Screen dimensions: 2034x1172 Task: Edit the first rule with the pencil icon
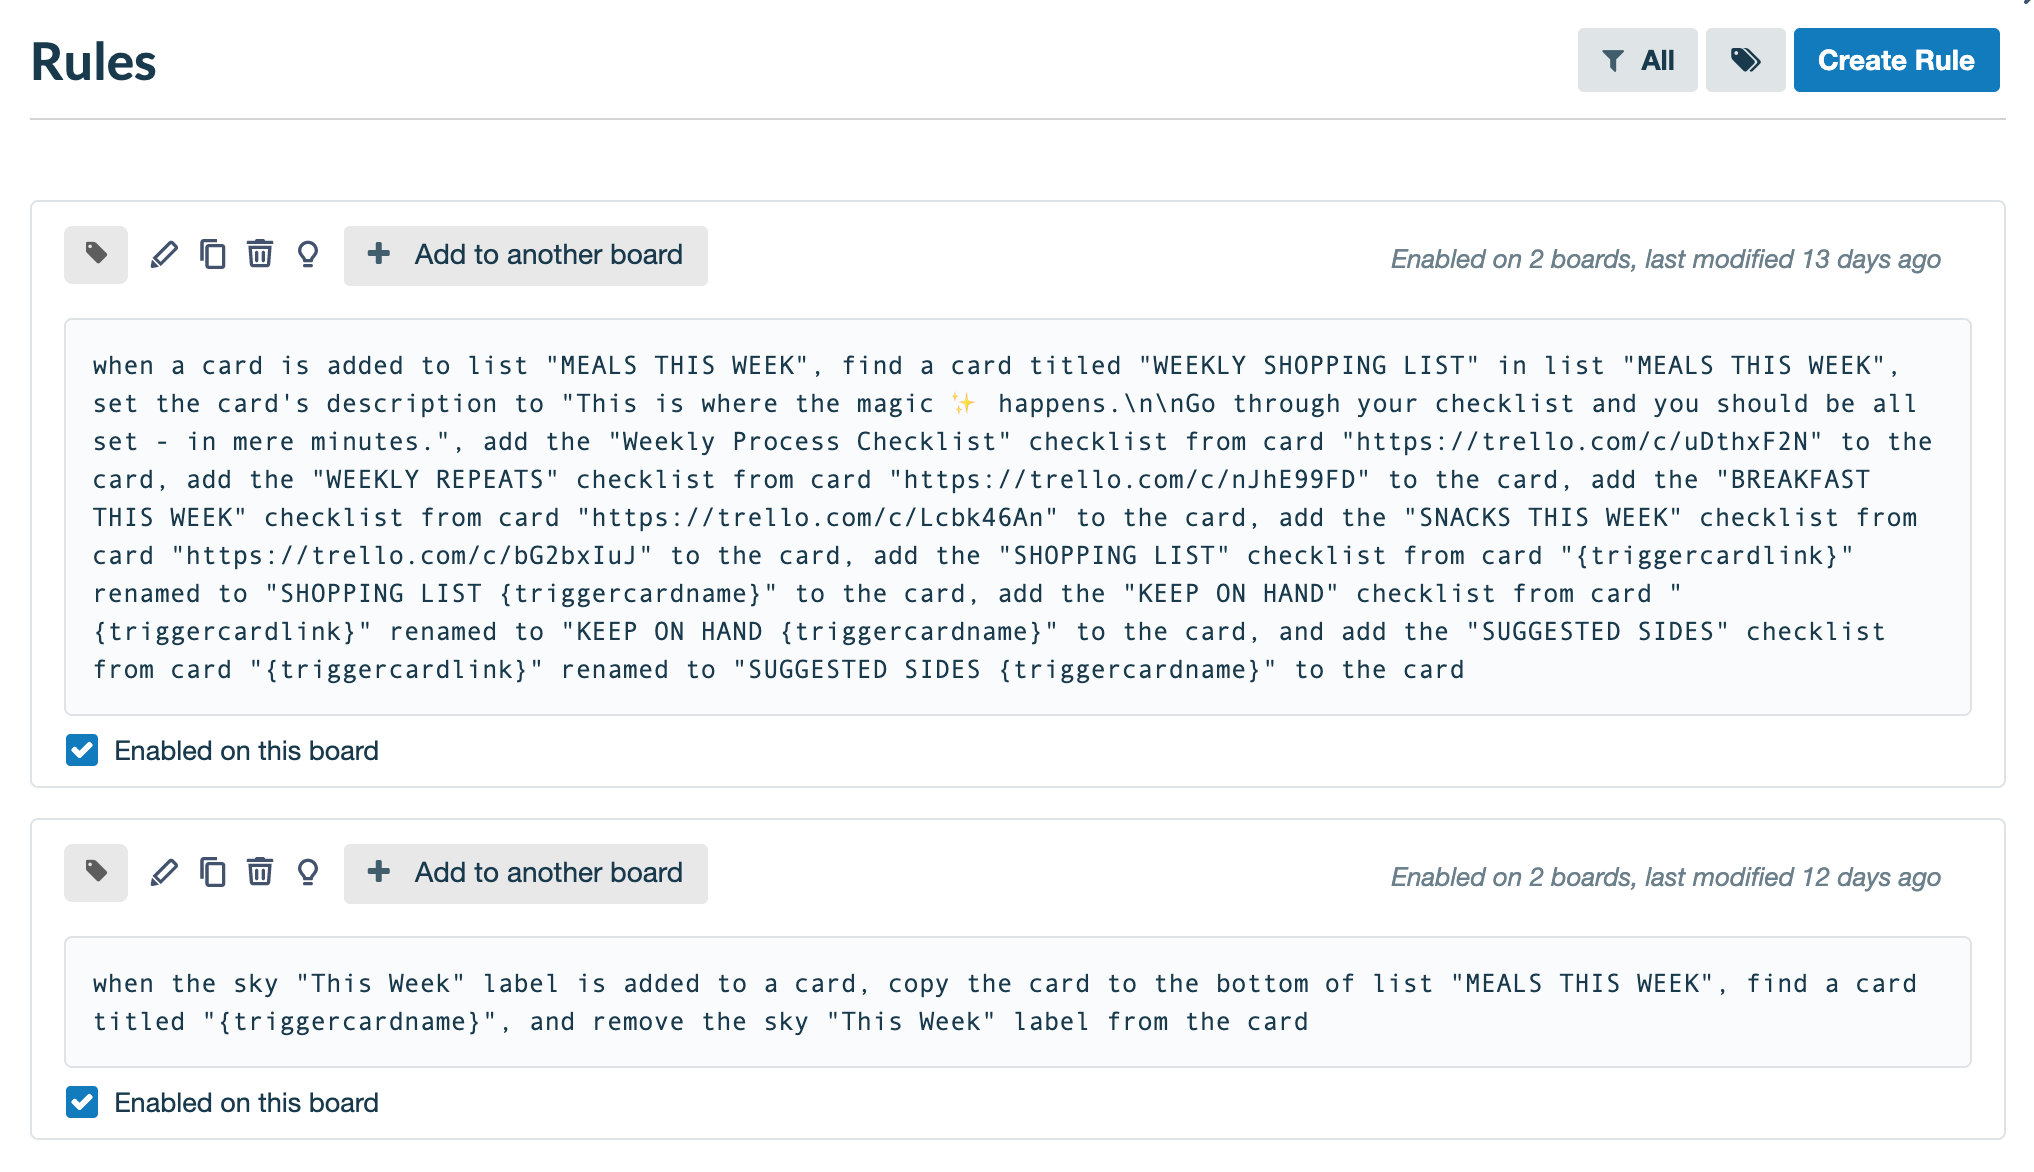(164, 255)
